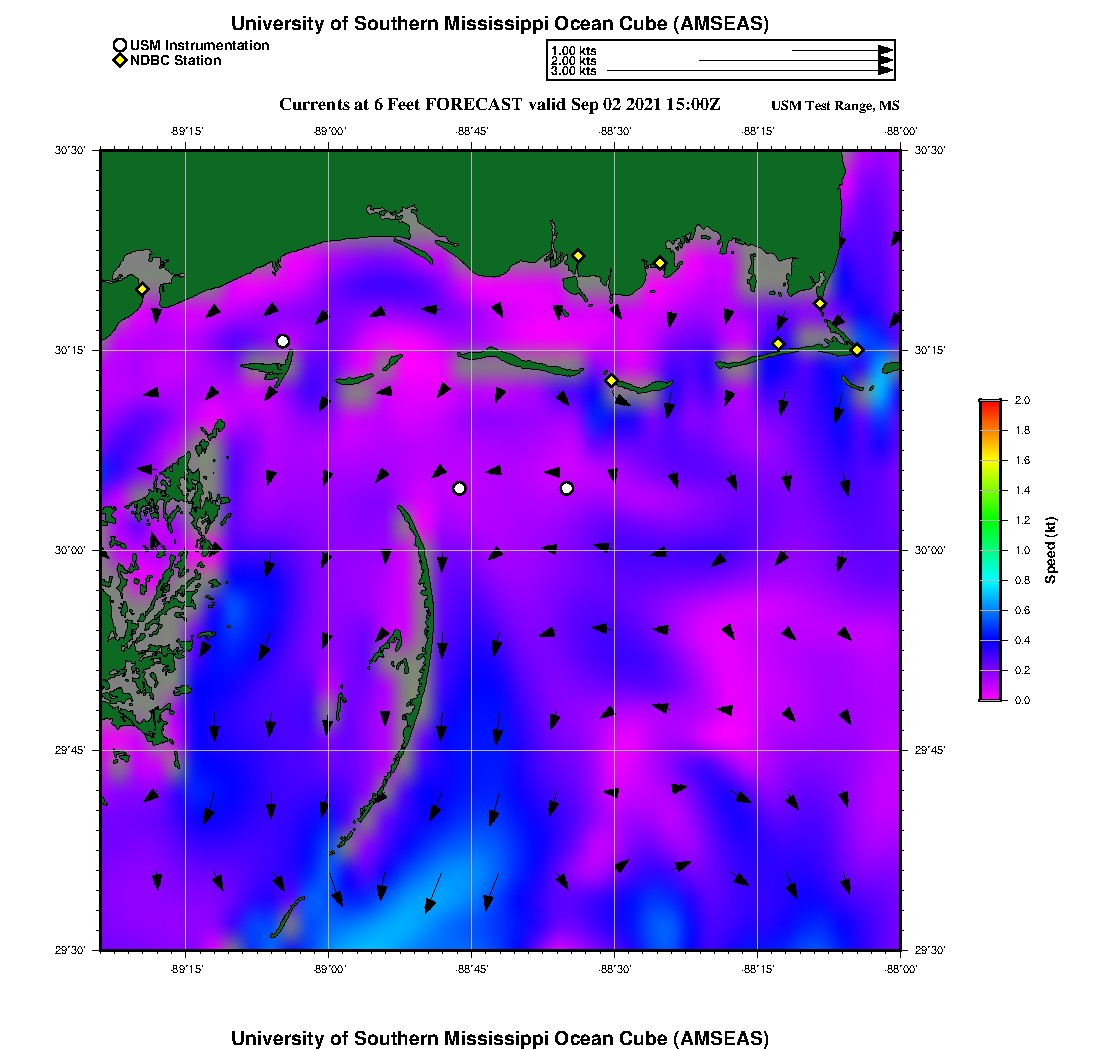Click the NDBC diamond on the central barrier island

tap(611, 380)
